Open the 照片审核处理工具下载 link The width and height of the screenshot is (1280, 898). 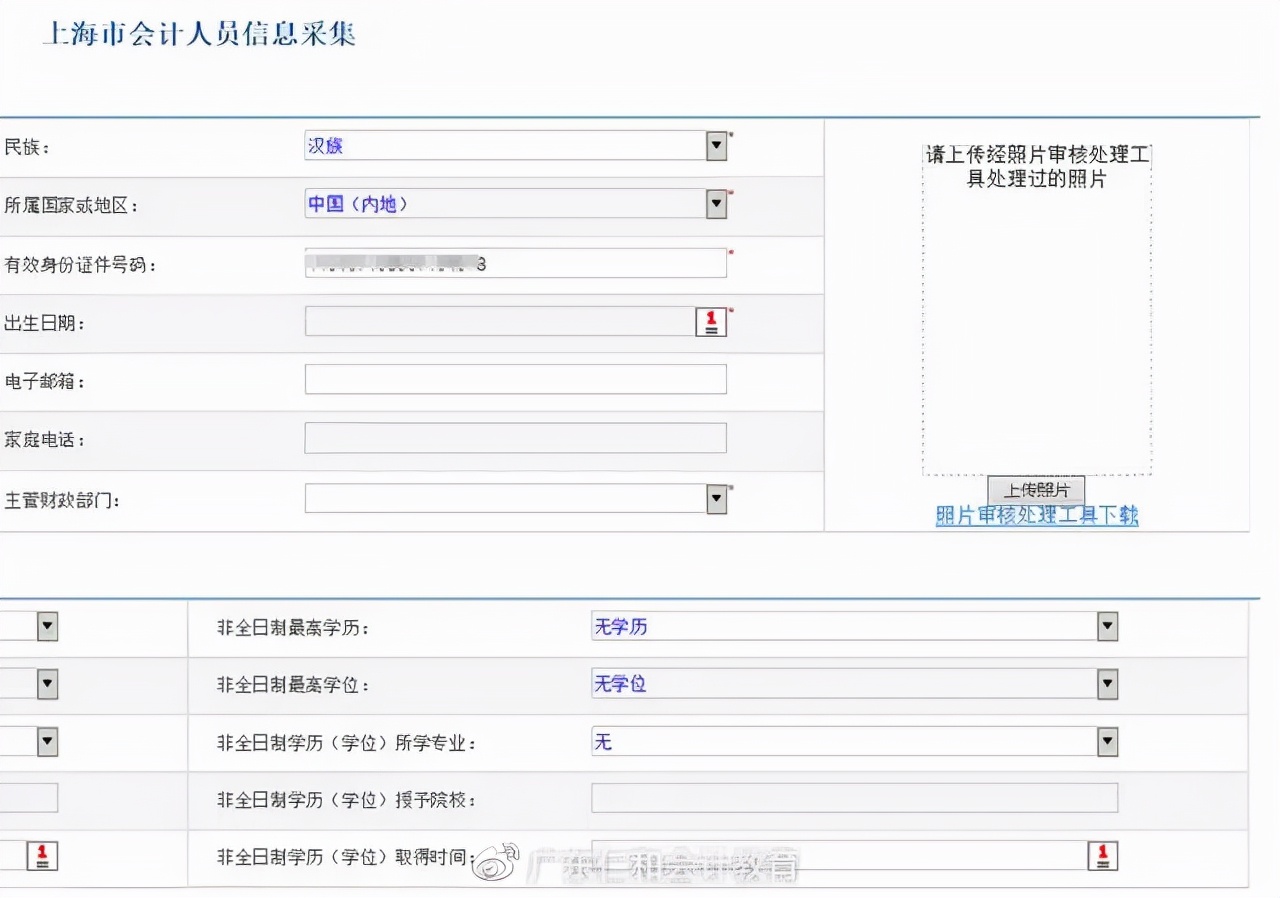click(x=1036, y=515)
